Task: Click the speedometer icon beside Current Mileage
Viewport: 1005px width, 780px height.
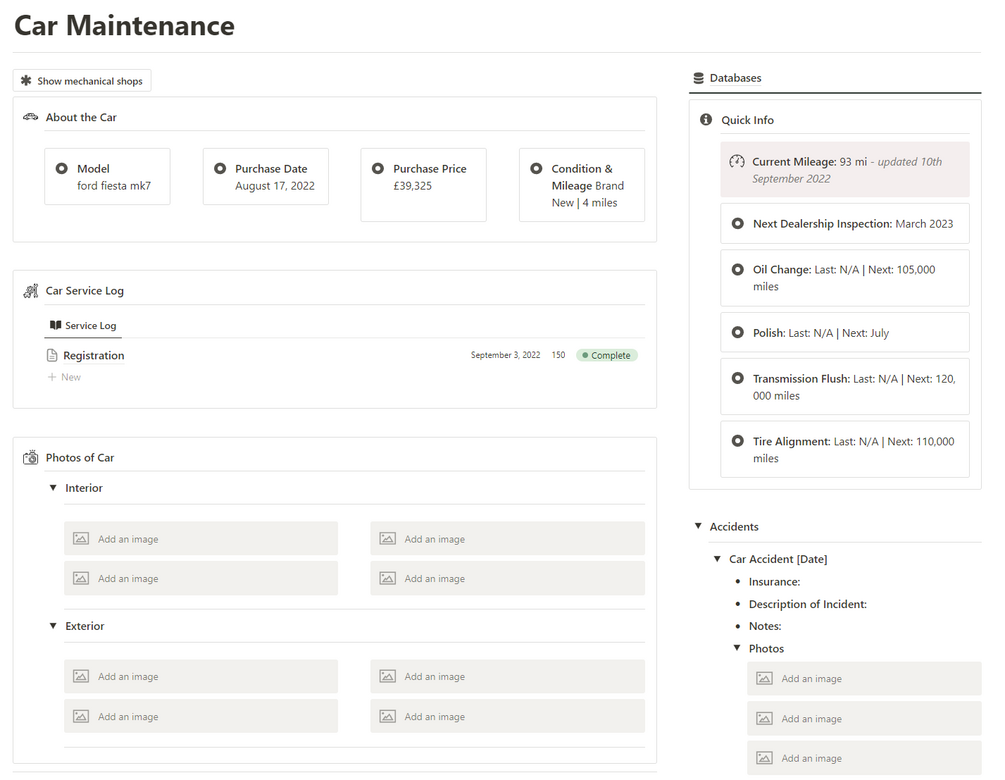Action: click(x=737, y=162)
